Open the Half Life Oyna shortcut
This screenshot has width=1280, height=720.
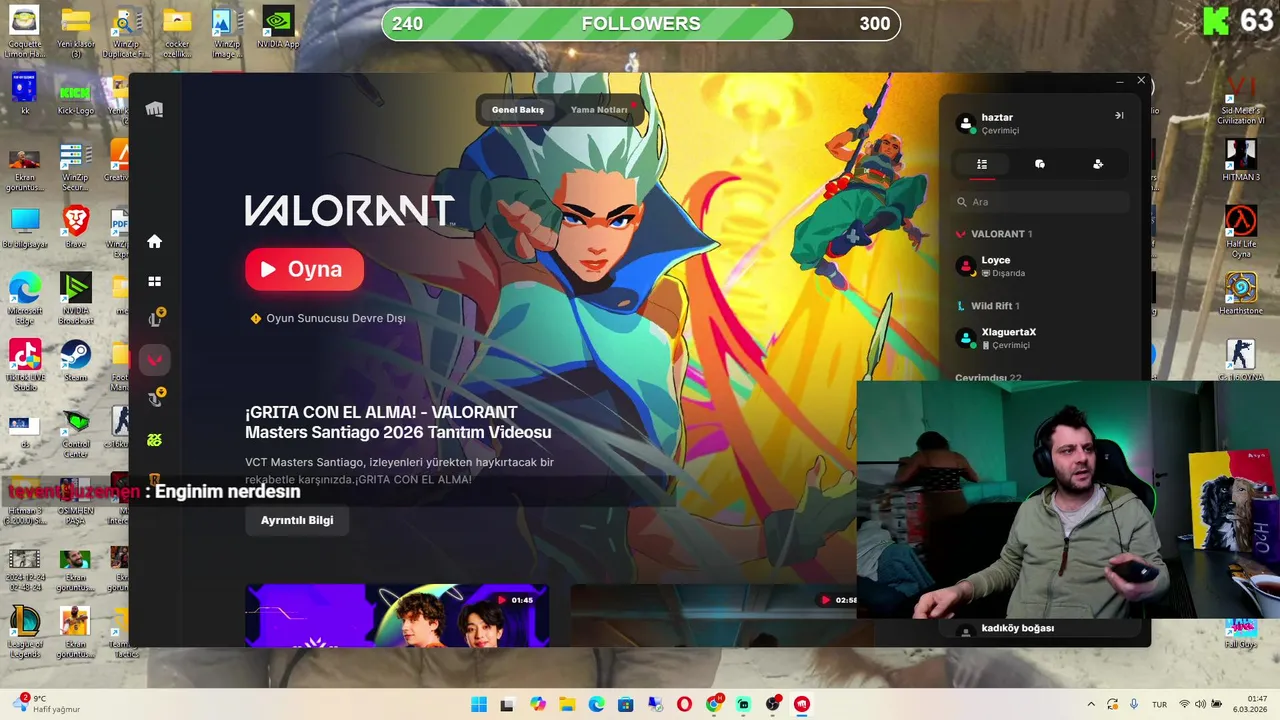(x=1241, y=230)
